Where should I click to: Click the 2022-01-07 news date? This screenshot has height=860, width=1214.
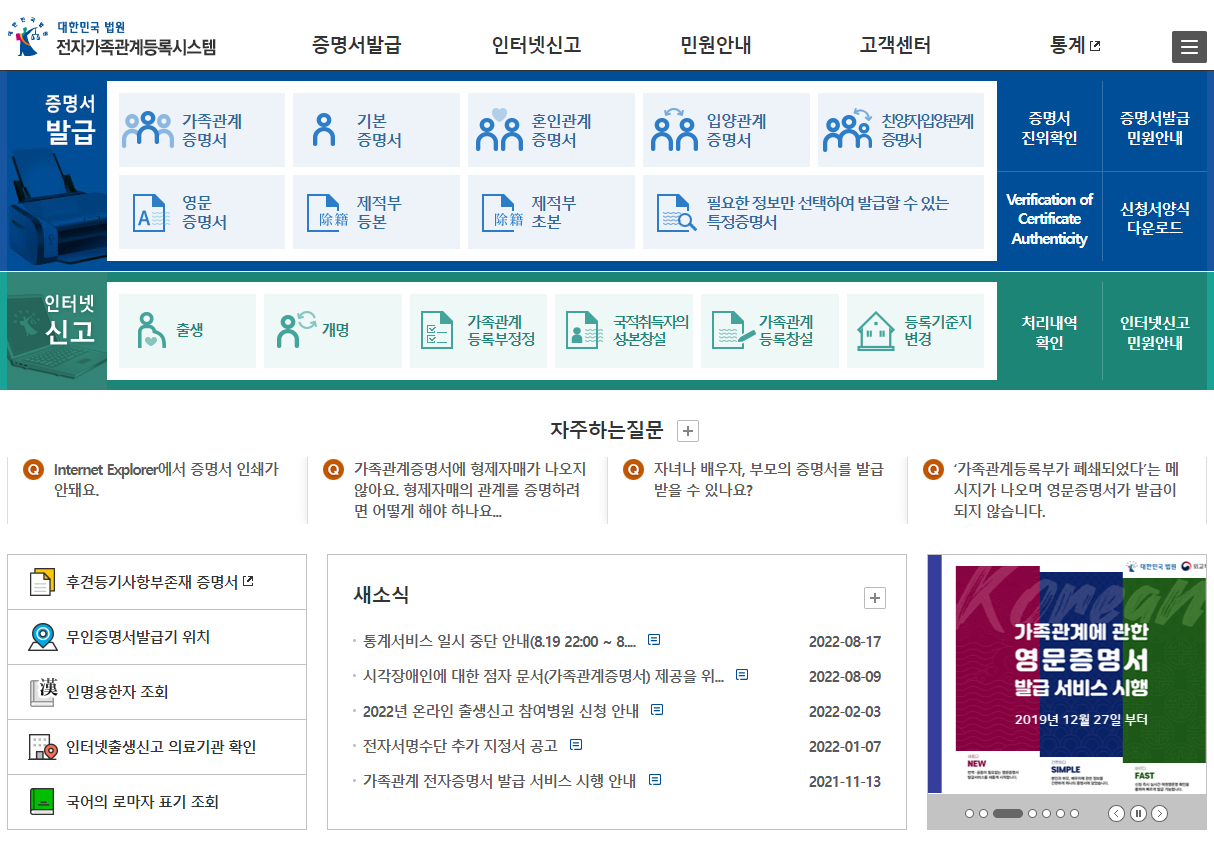point(845,746)
